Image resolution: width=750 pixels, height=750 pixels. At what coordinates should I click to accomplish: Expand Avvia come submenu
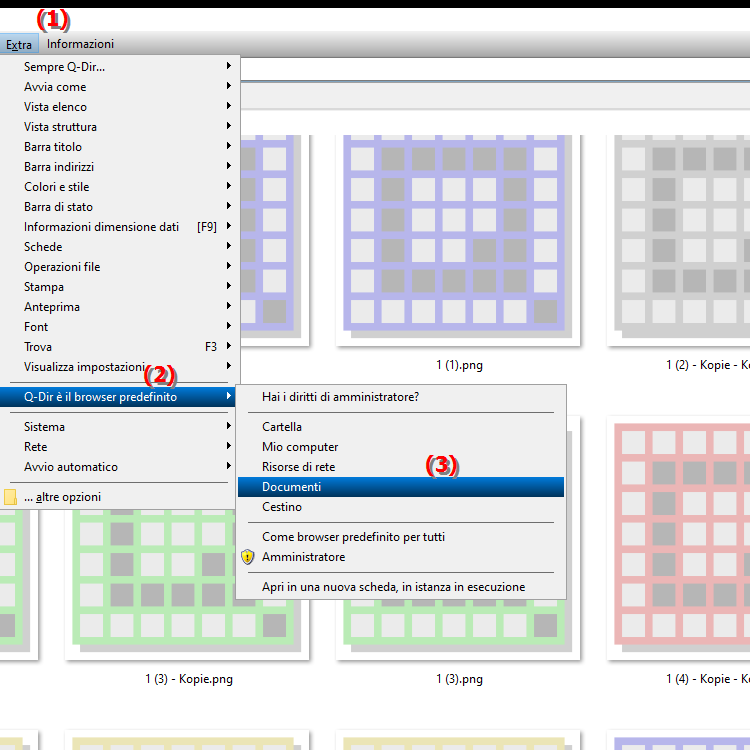click(x=119, y=87)
